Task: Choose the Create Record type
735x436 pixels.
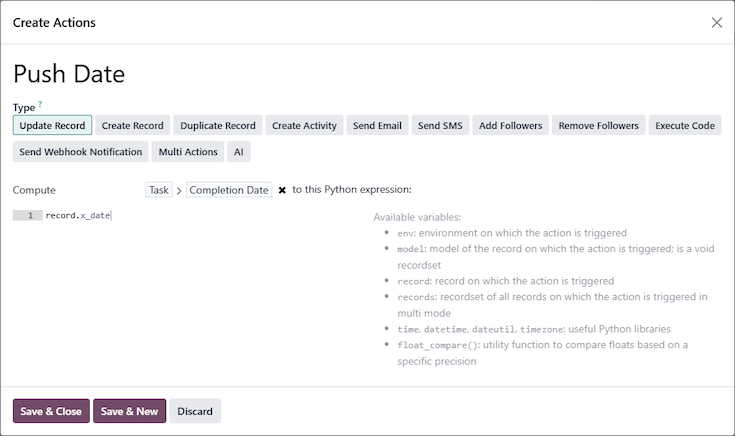Action: click(132, 126)
